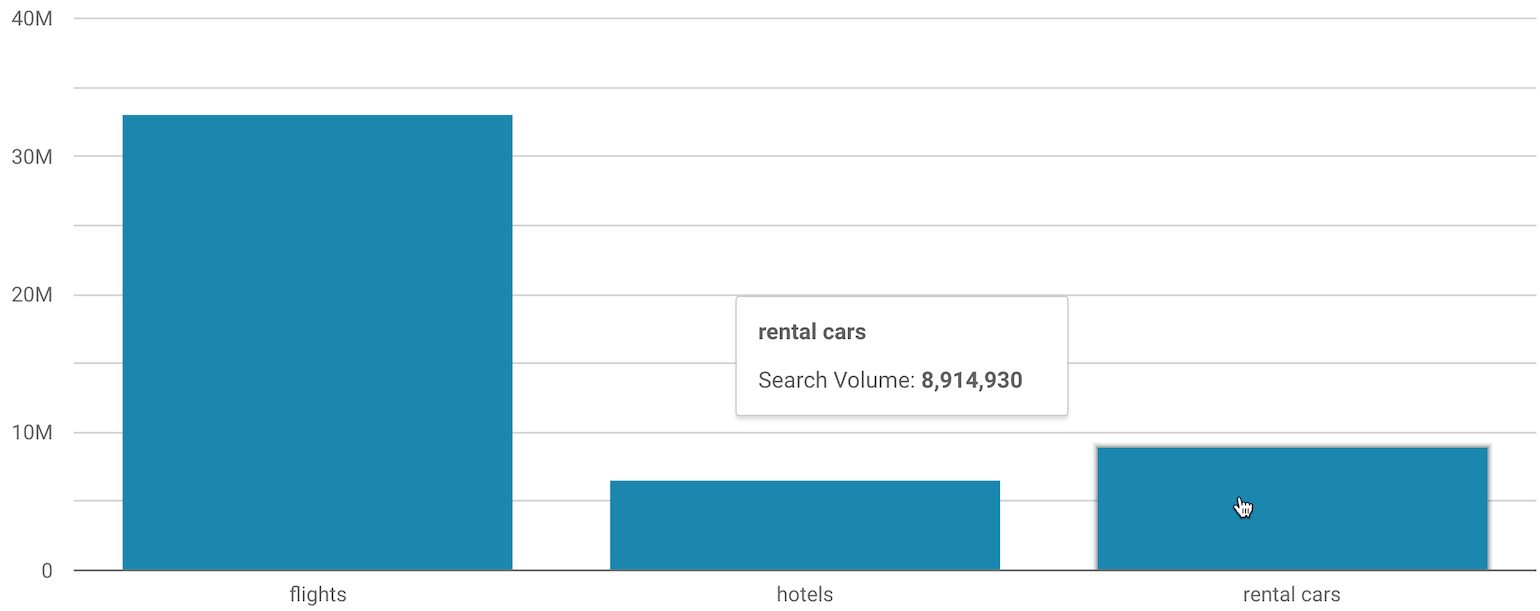Click the "flights" x-axis label
The image size is (1540, 611).
pyautogui.click(x=318, y=595)
